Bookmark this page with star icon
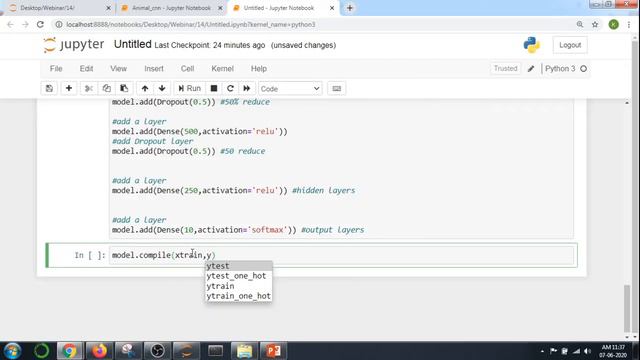Image resolution: width=640 pixels, height=360 pixels. [x=595, y=24]
